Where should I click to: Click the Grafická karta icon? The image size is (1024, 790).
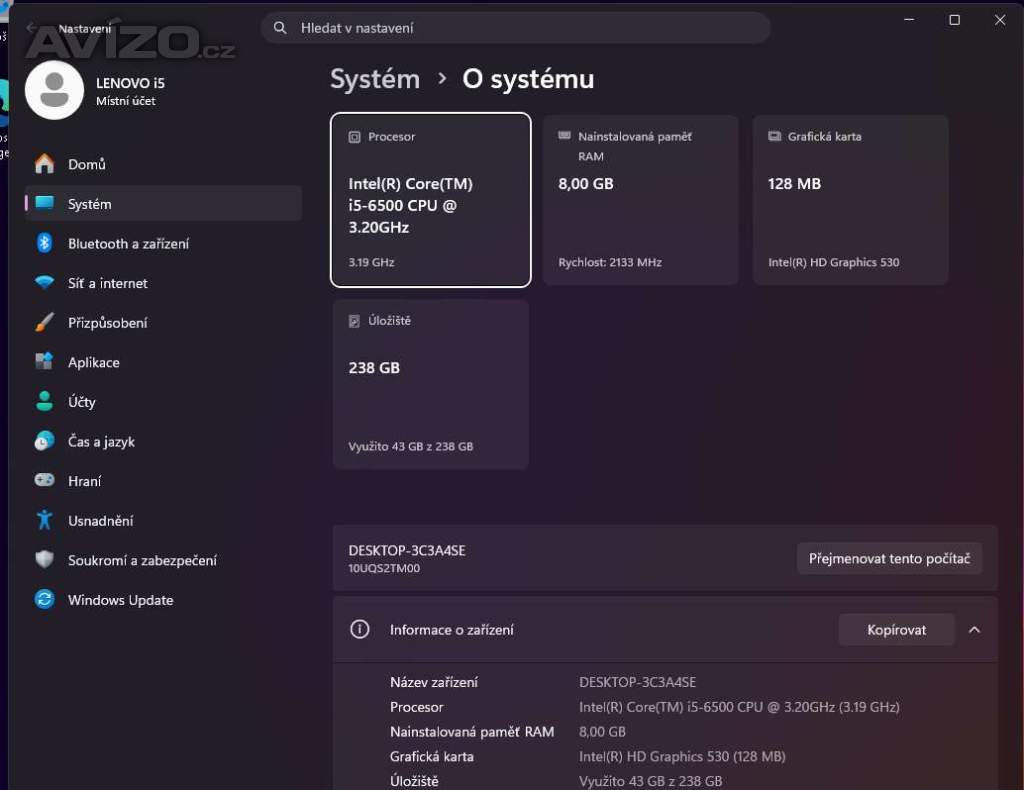[x=775, y=136]
